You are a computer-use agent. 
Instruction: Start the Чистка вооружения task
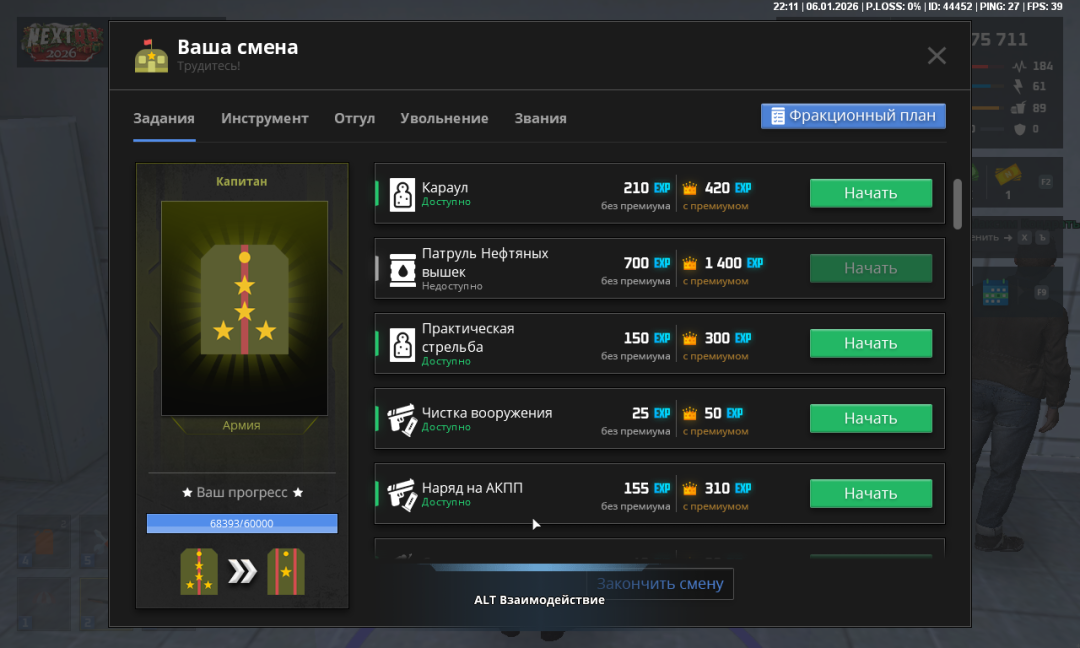click(870, 418)
